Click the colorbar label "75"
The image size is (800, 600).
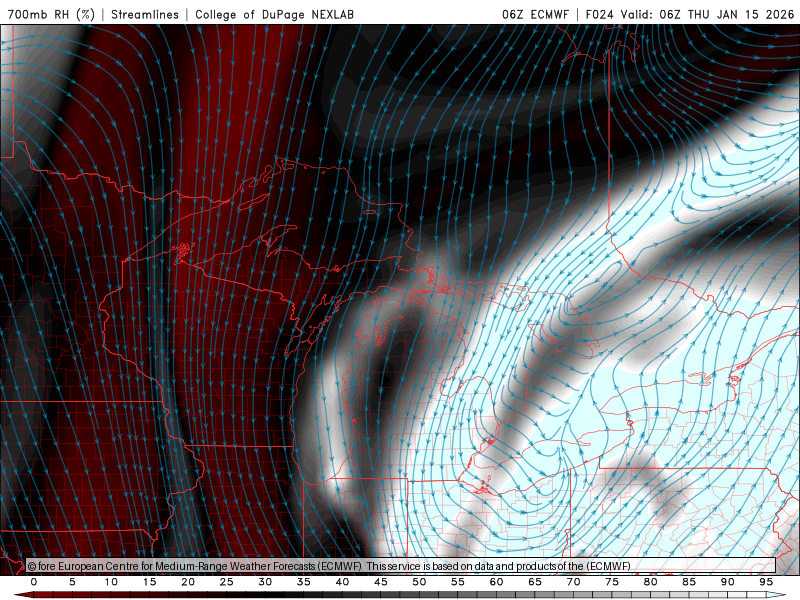pyautogui.click(x=612, y=582)
